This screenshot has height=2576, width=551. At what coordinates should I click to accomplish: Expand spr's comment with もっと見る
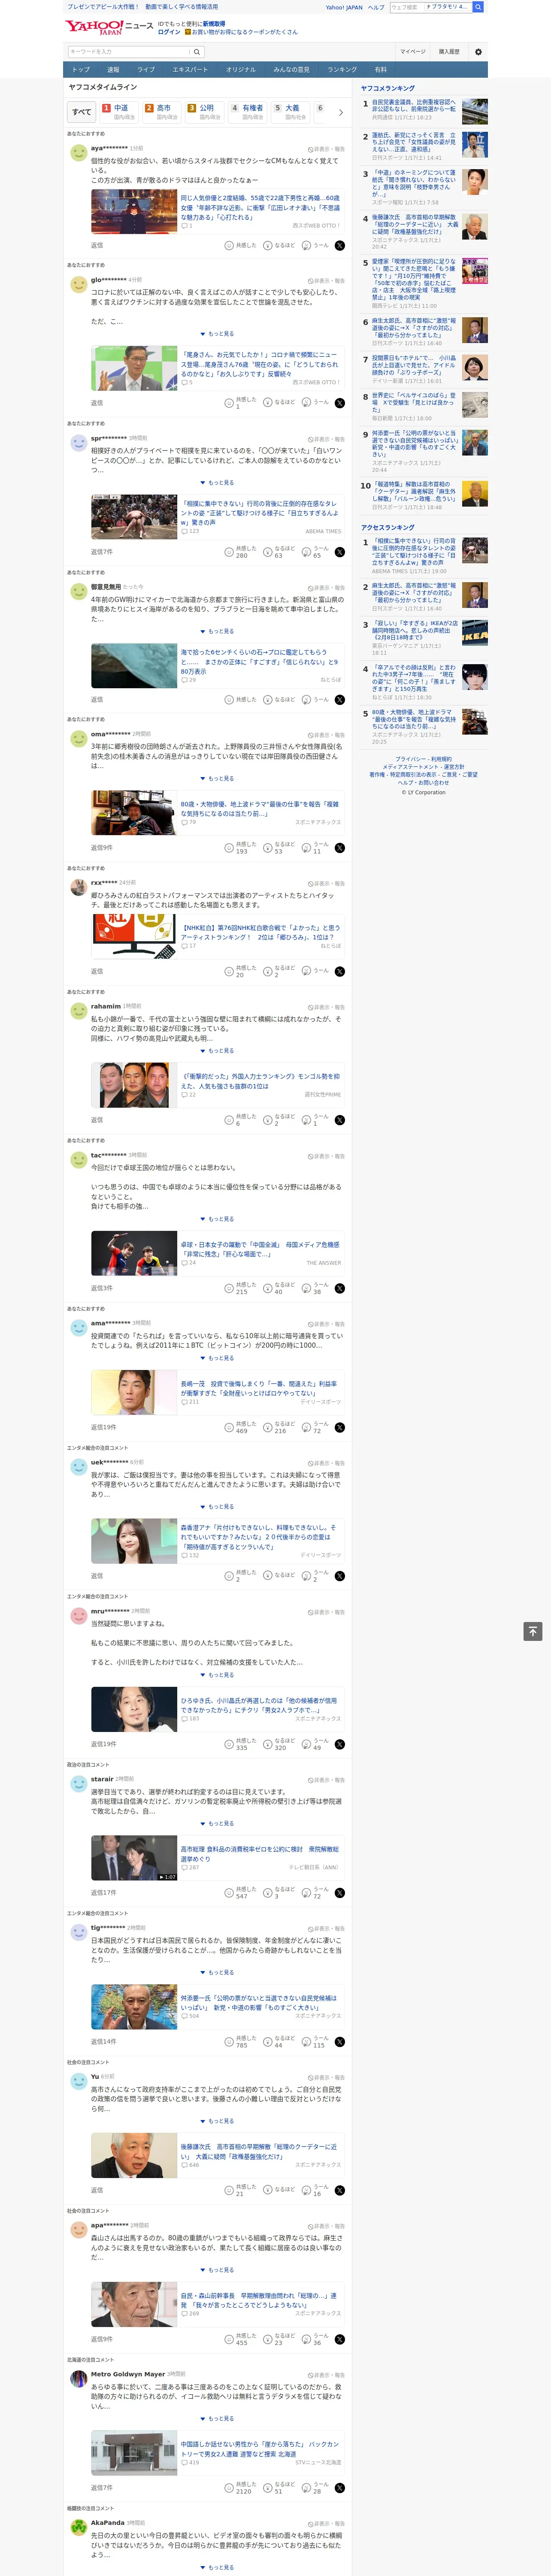point(217,482)
